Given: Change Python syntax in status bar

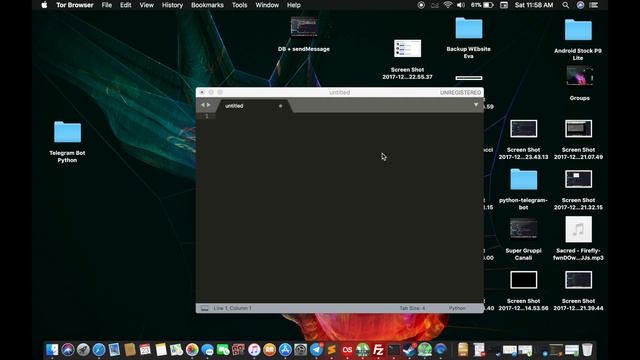Looking at the screenshot, I should tap(457, 308).
